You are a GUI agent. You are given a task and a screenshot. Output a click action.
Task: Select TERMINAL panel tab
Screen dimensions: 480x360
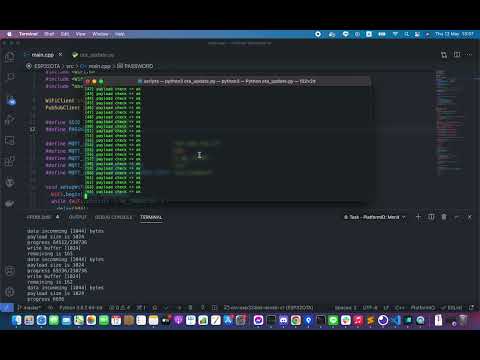coord(151,217)
